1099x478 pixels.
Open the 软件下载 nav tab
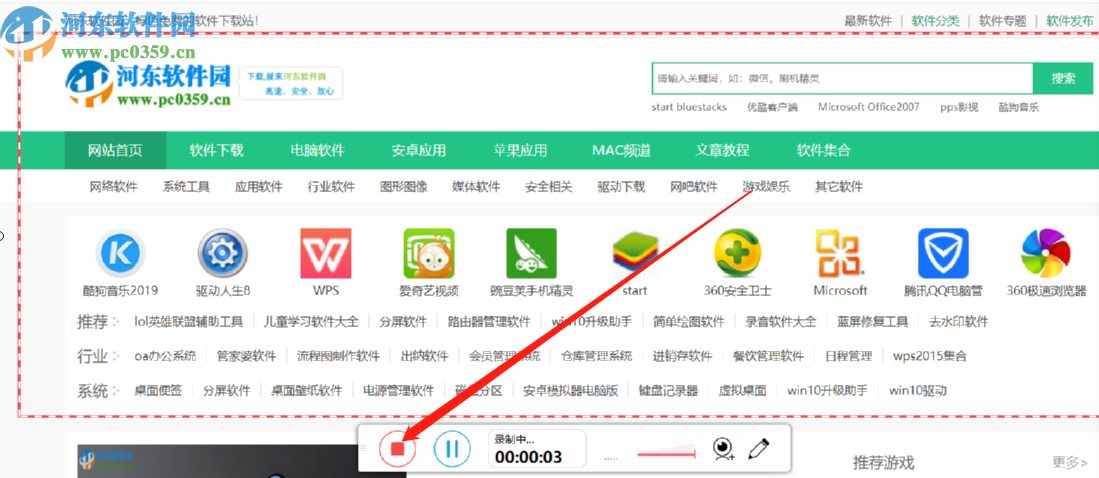coord(217,150)
